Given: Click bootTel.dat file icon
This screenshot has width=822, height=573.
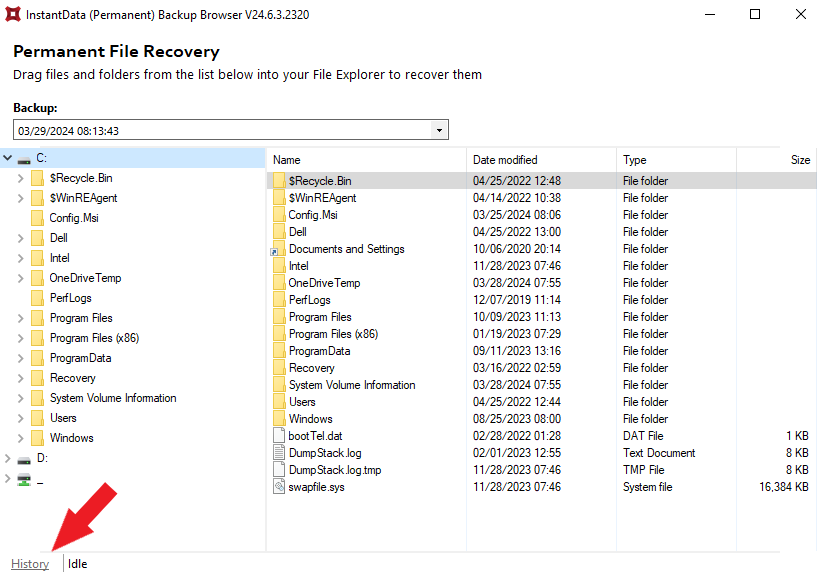Looking at the screenshot, I should [x=279, y=436].
